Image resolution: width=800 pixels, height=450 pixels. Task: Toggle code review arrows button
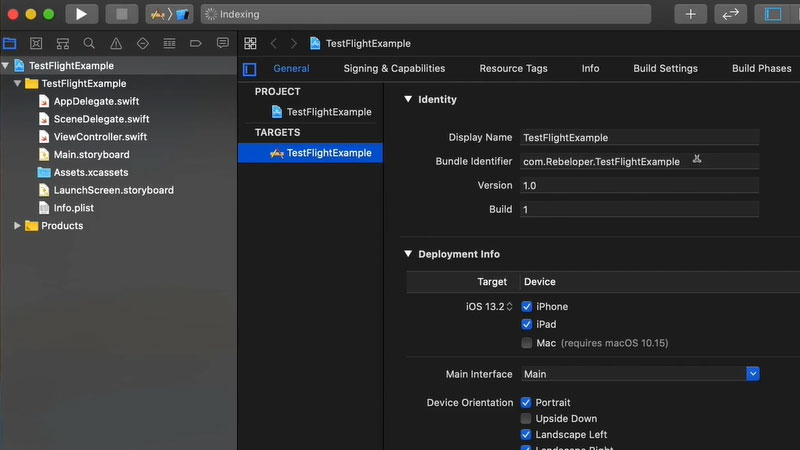731,14
